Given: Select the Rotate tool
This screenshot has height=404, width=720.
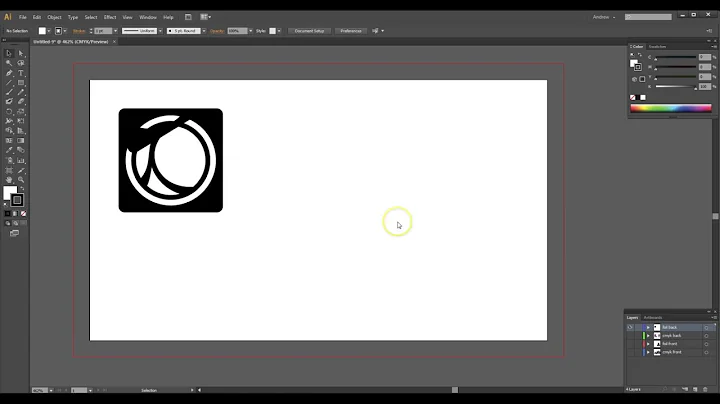Looking at the screenshot, I should coord(9,112).
